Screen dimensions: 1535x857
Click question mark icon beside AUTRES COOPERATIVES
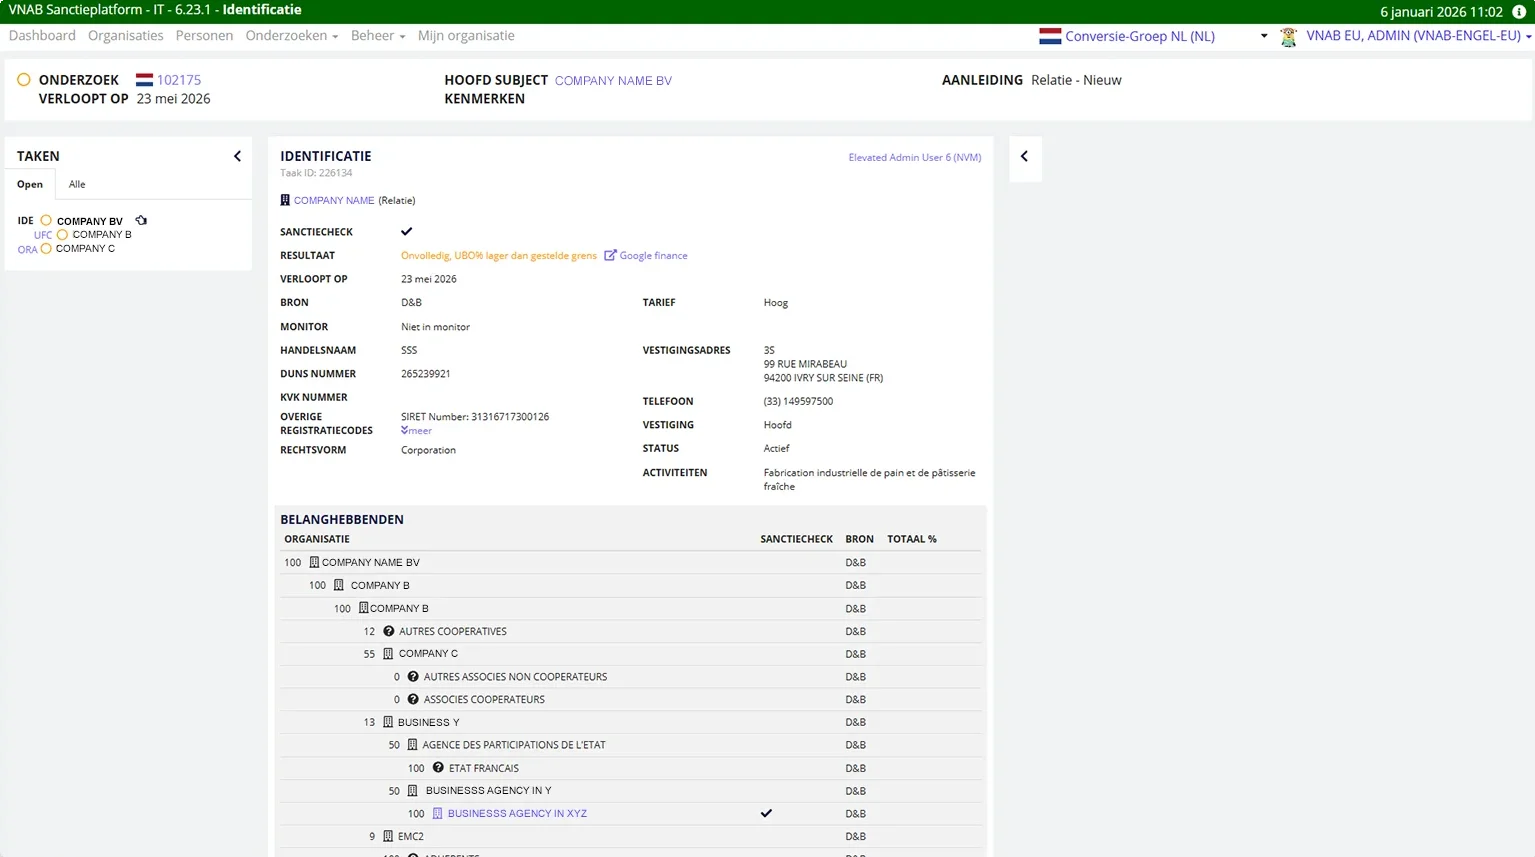pos(389,631)
